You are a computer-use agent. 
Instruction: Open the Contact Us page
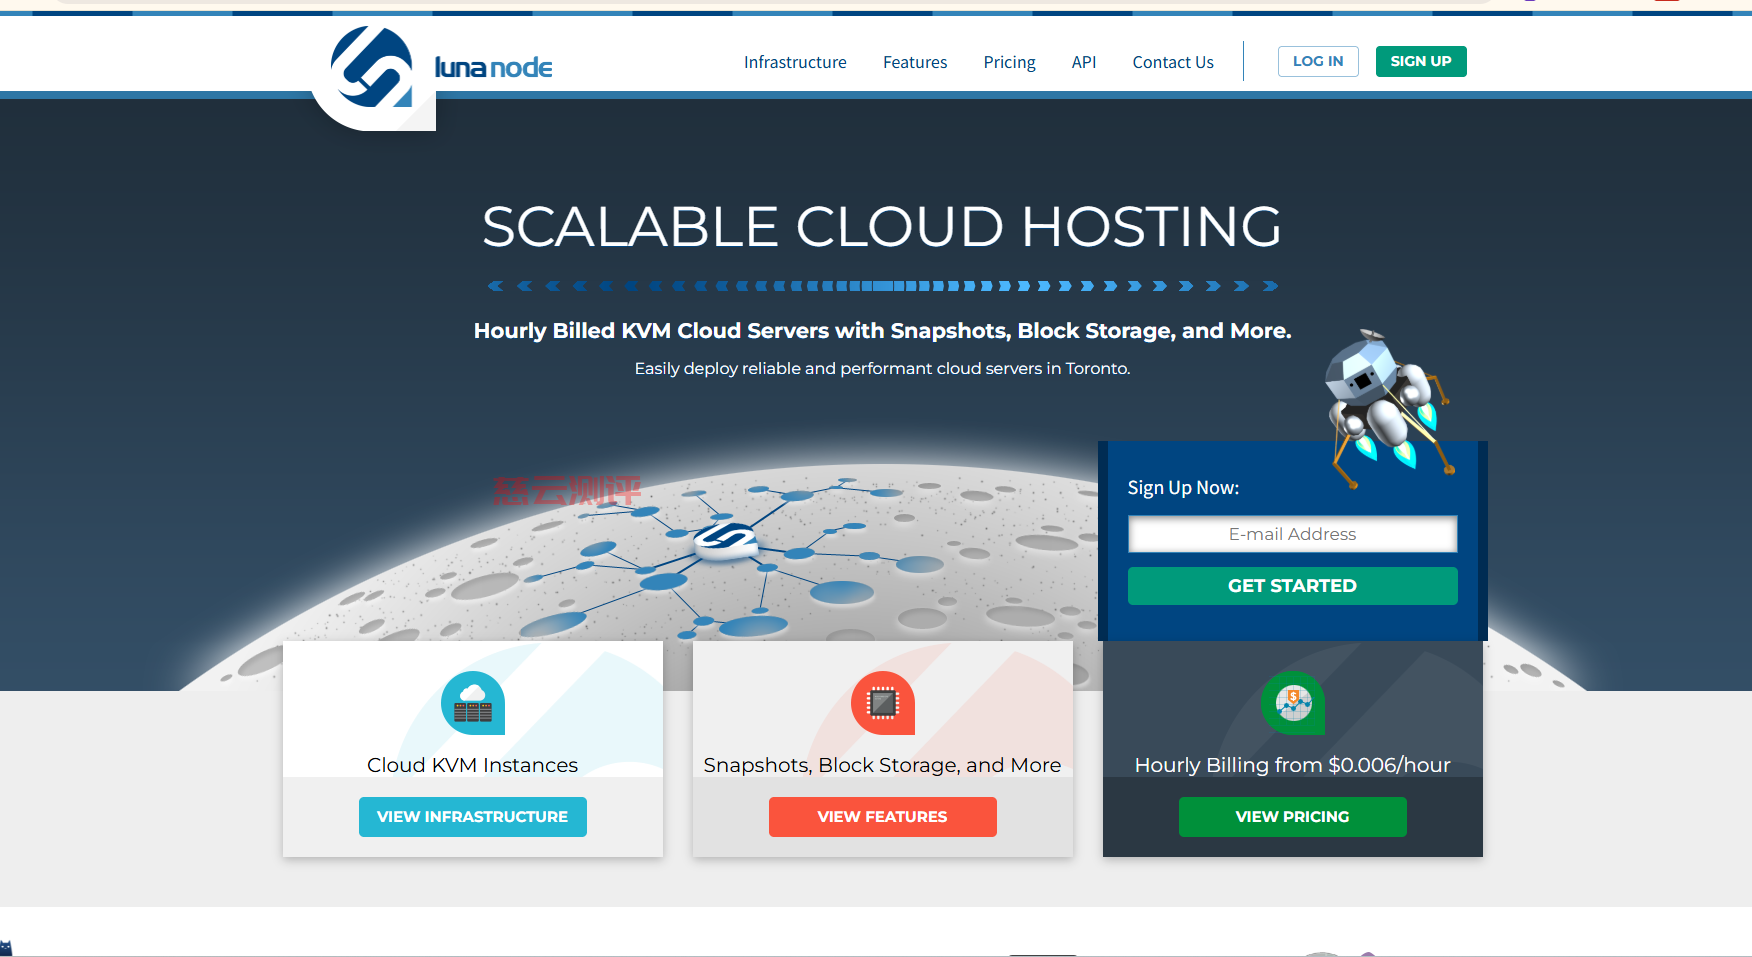coord(1172,62)
